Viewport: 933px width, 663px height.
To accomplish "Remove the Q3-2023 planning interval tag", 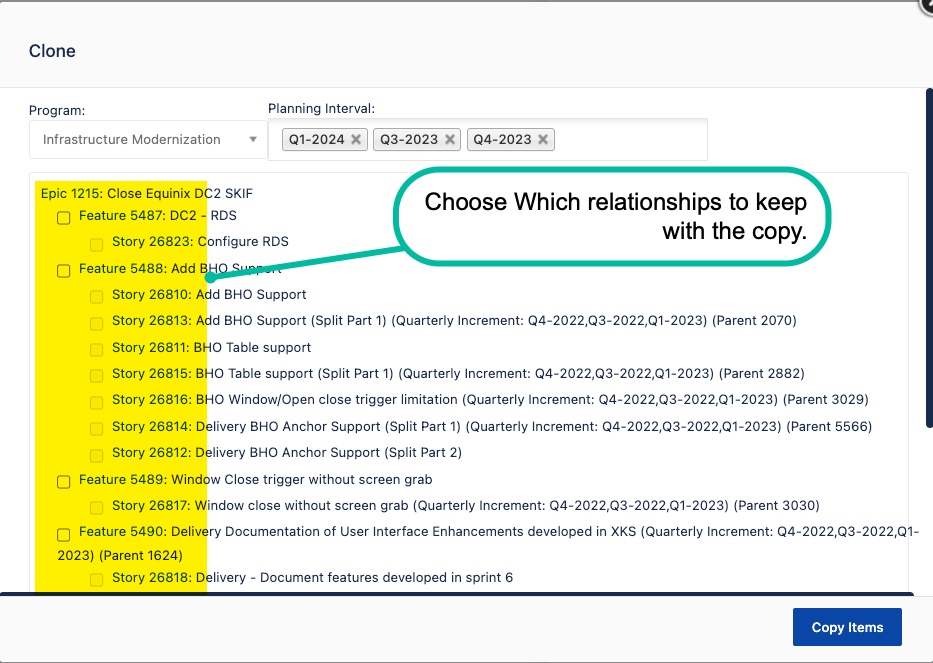I will pyautogui.click(x=450, y=139).
